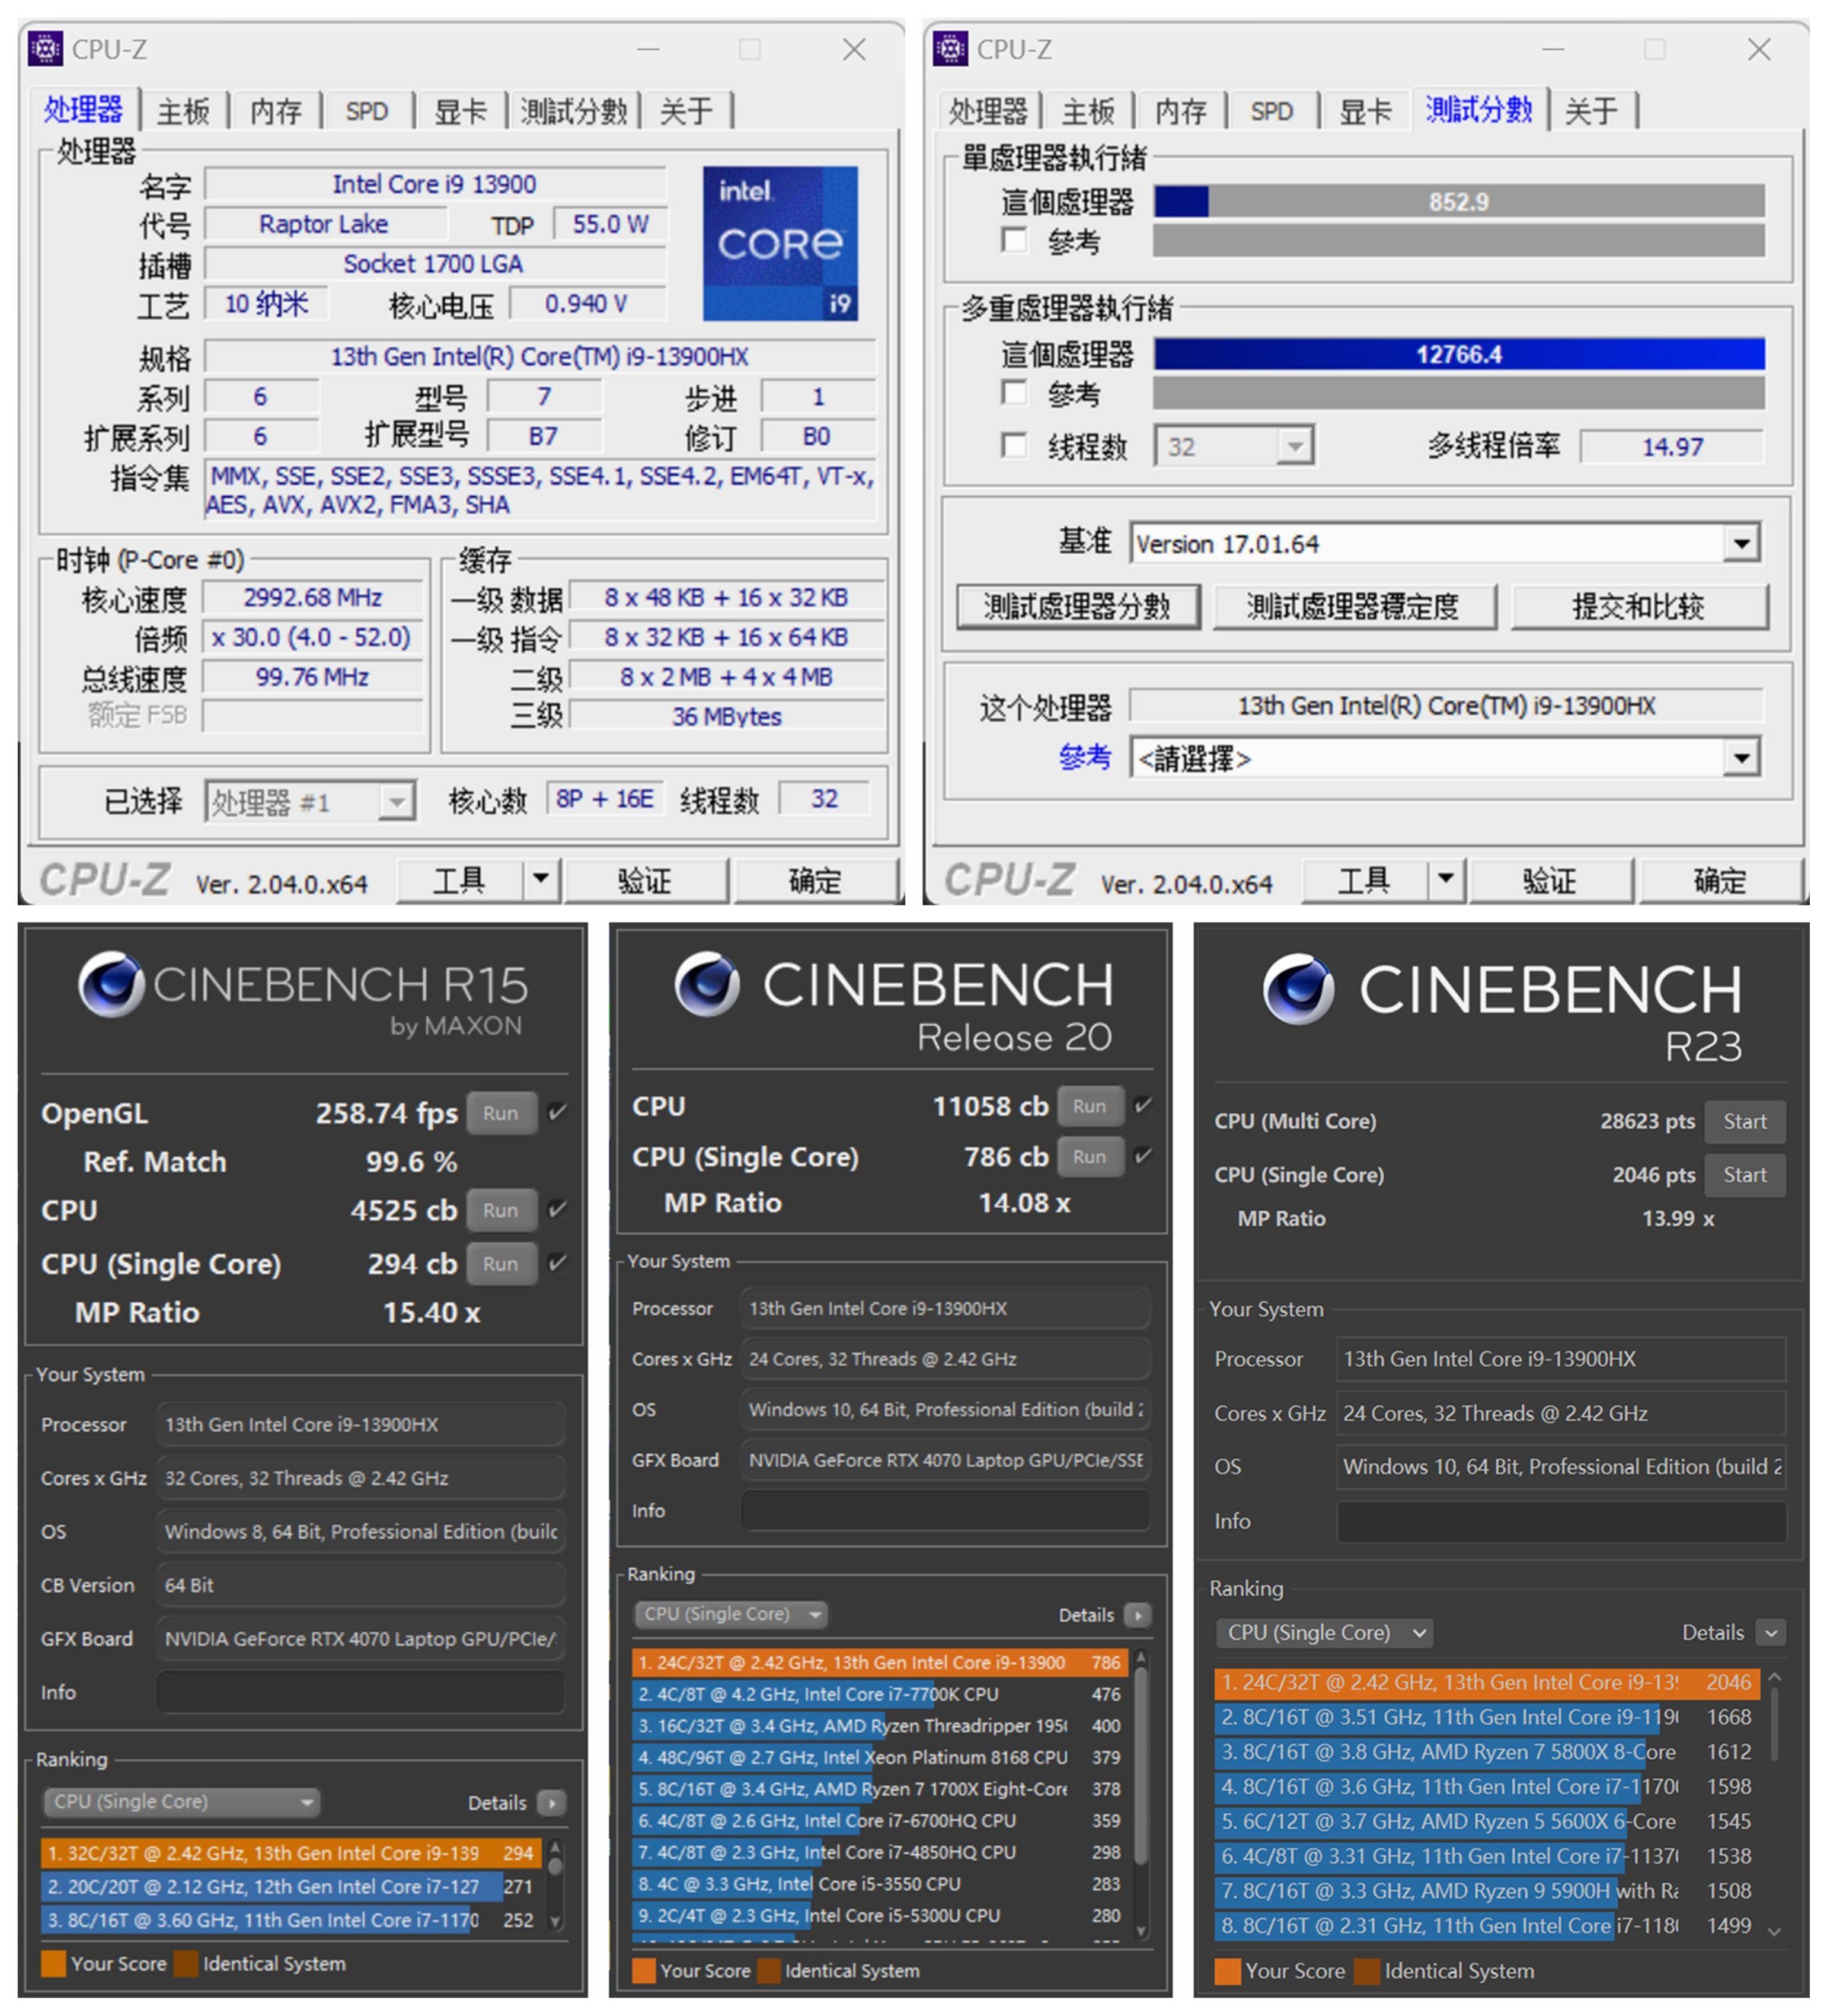The image size is (1827, 2016).
Task: Select the Ryzen Threadripper row in R20 ranking
Action: [881, 1725]
